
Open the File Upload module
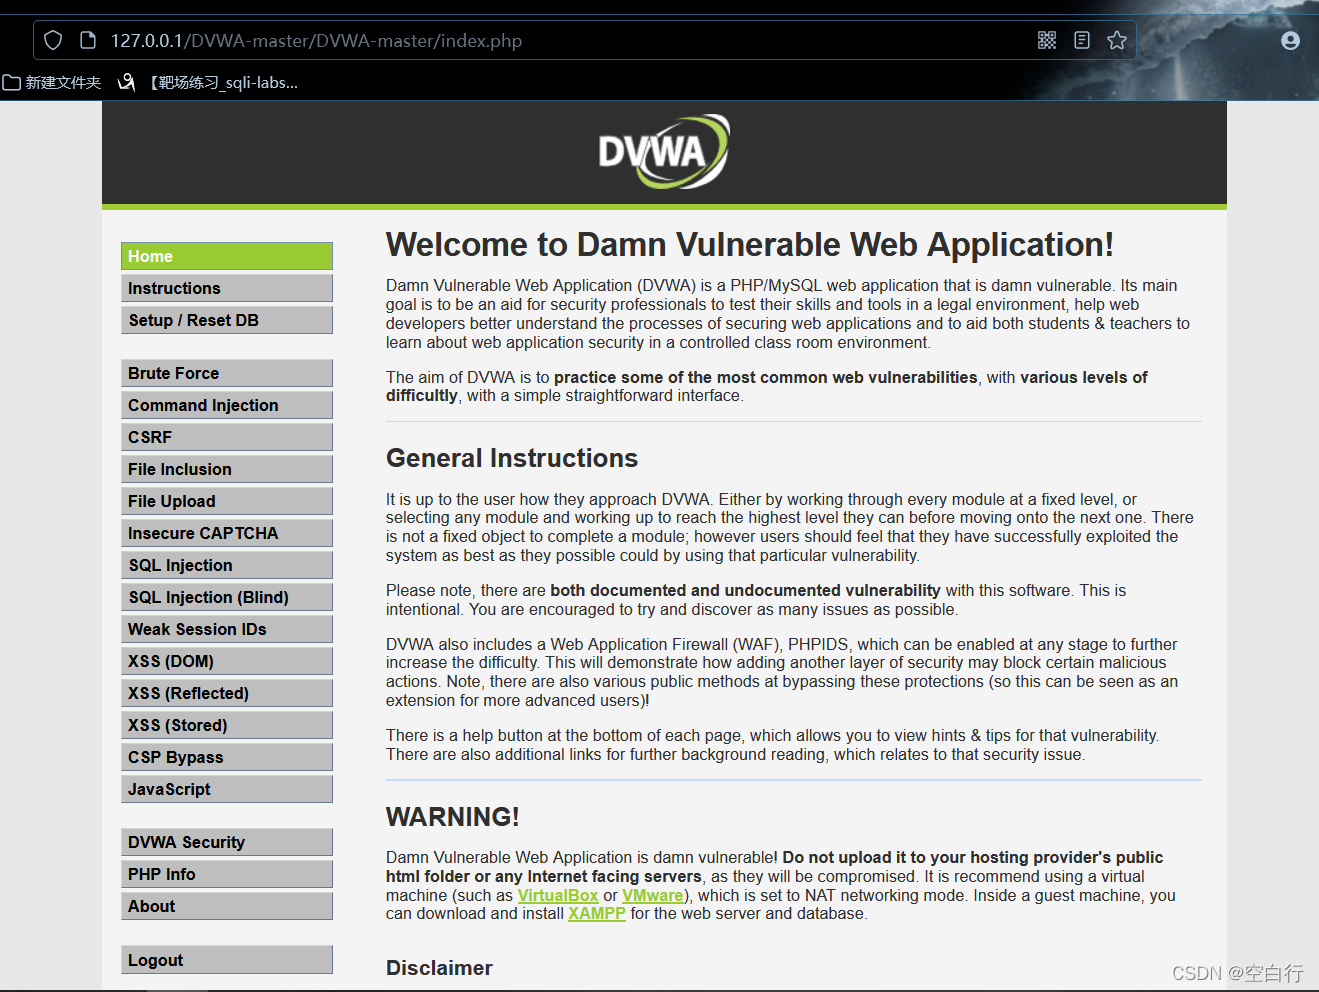227,501
